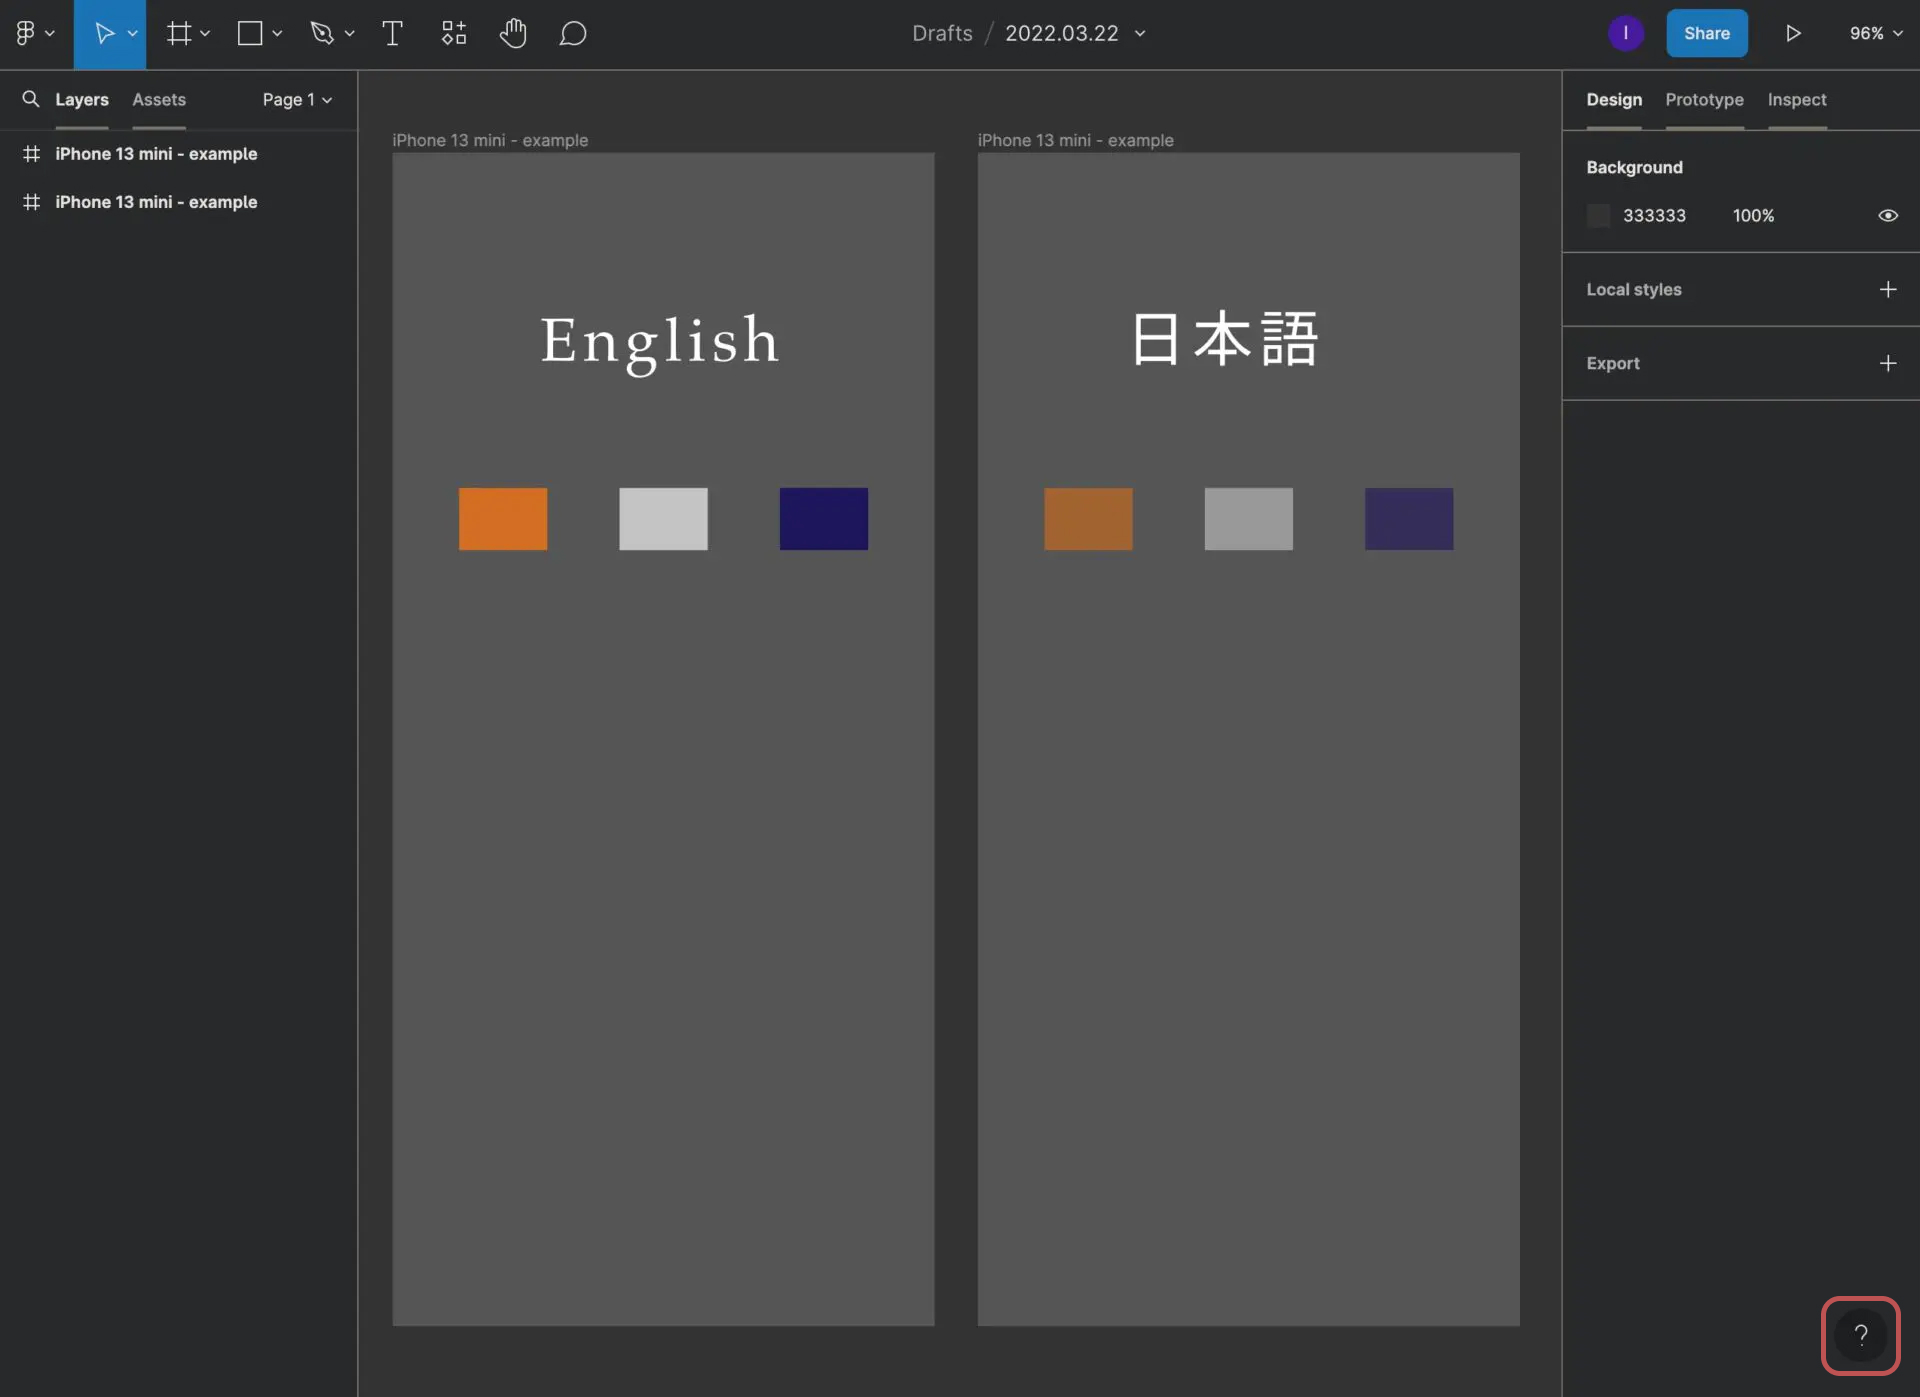Switch to the Inspect tab
This screenshot has height=1397, width=1920.
click(1796, 98)
